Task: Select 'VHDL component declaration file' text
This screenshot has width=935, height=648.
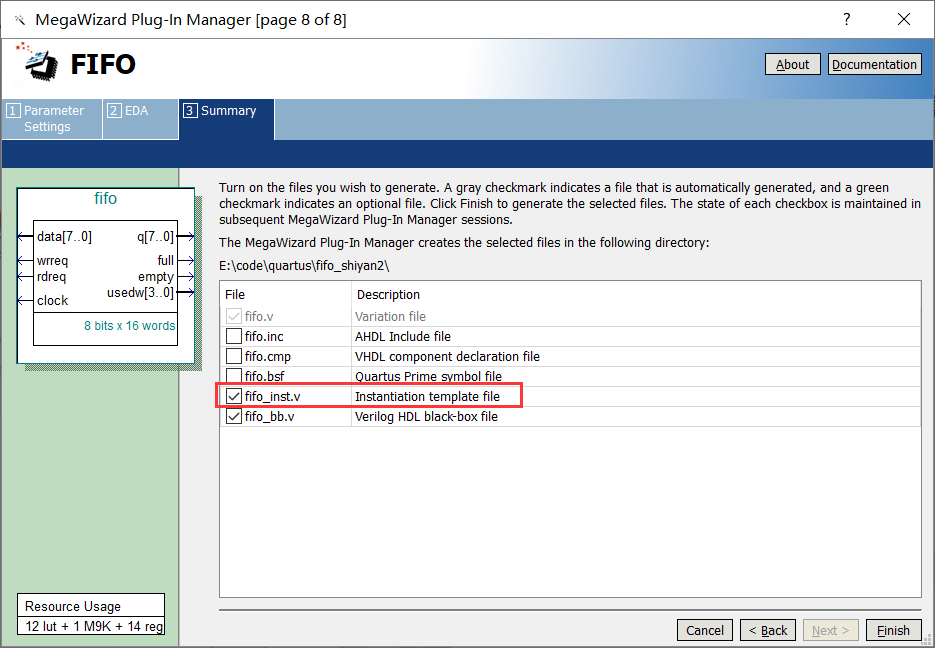Action: coord(447,356)
